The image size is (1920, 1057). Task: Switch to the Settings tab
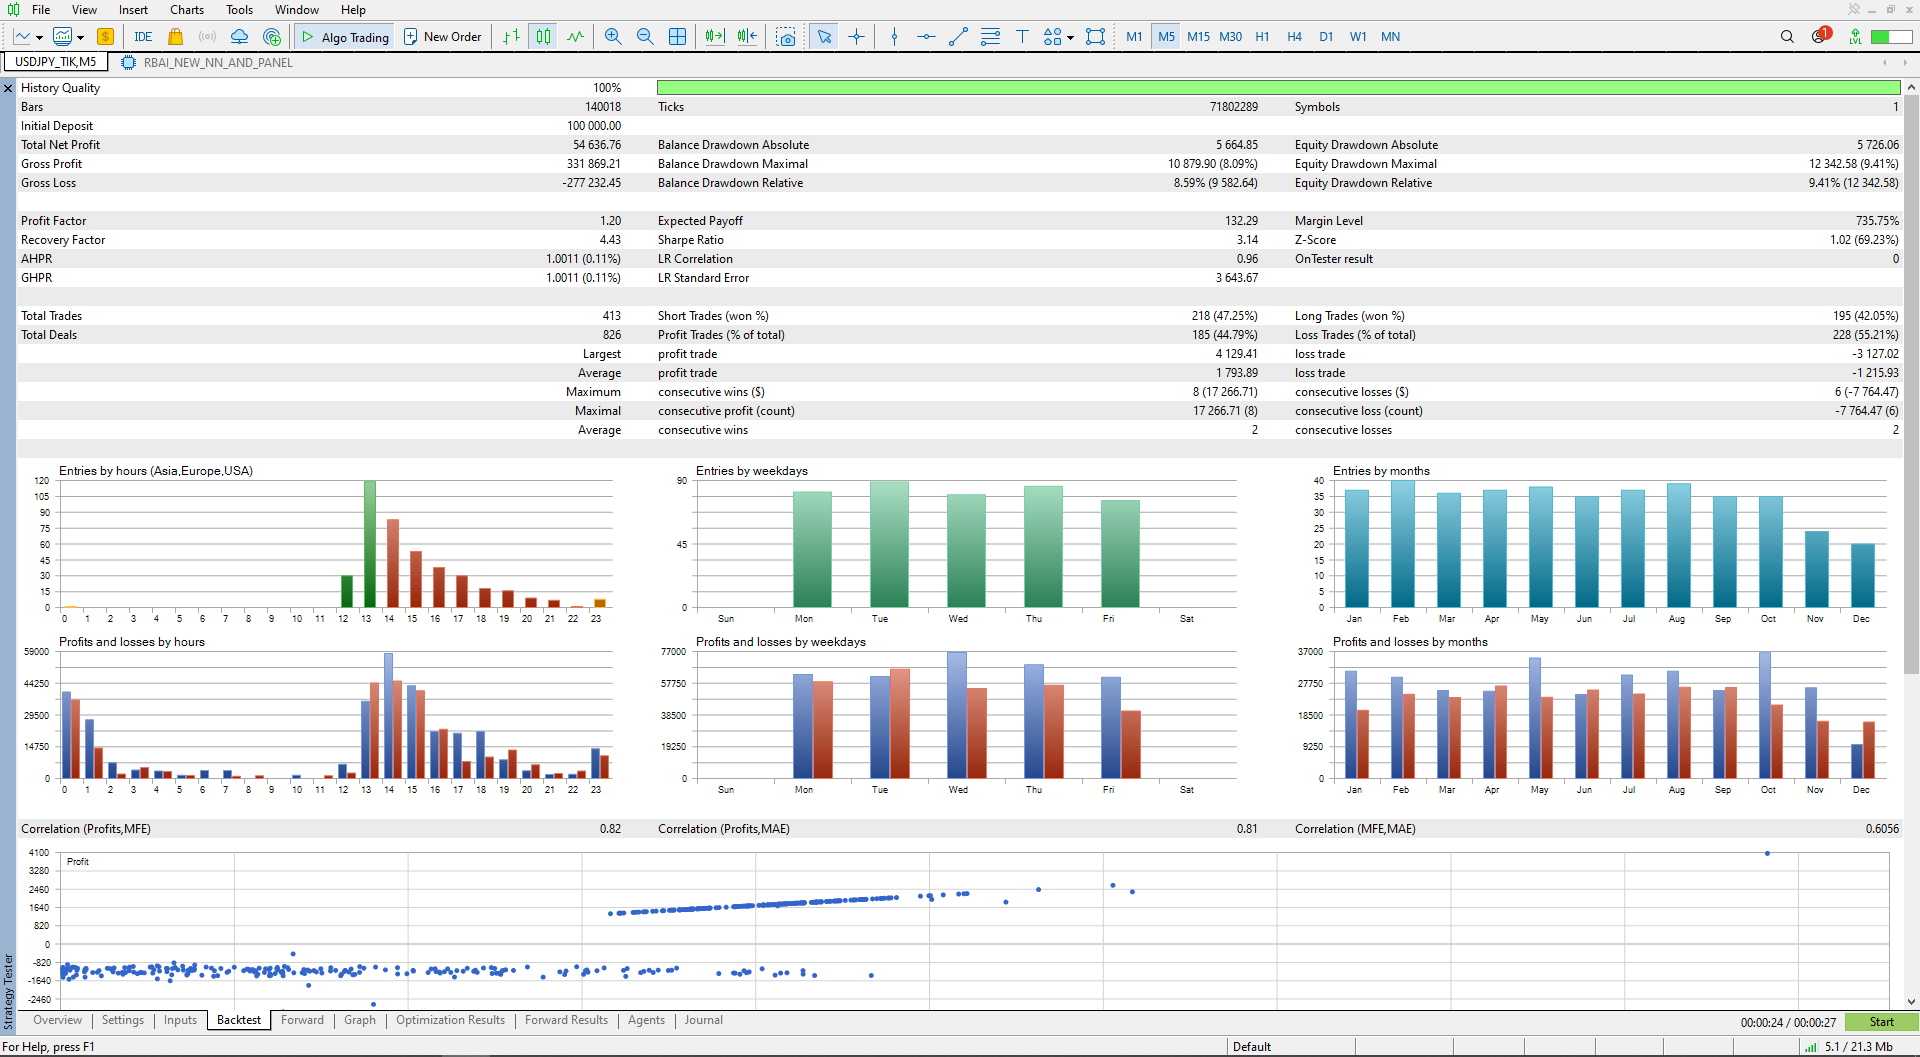coord(123,1020)
